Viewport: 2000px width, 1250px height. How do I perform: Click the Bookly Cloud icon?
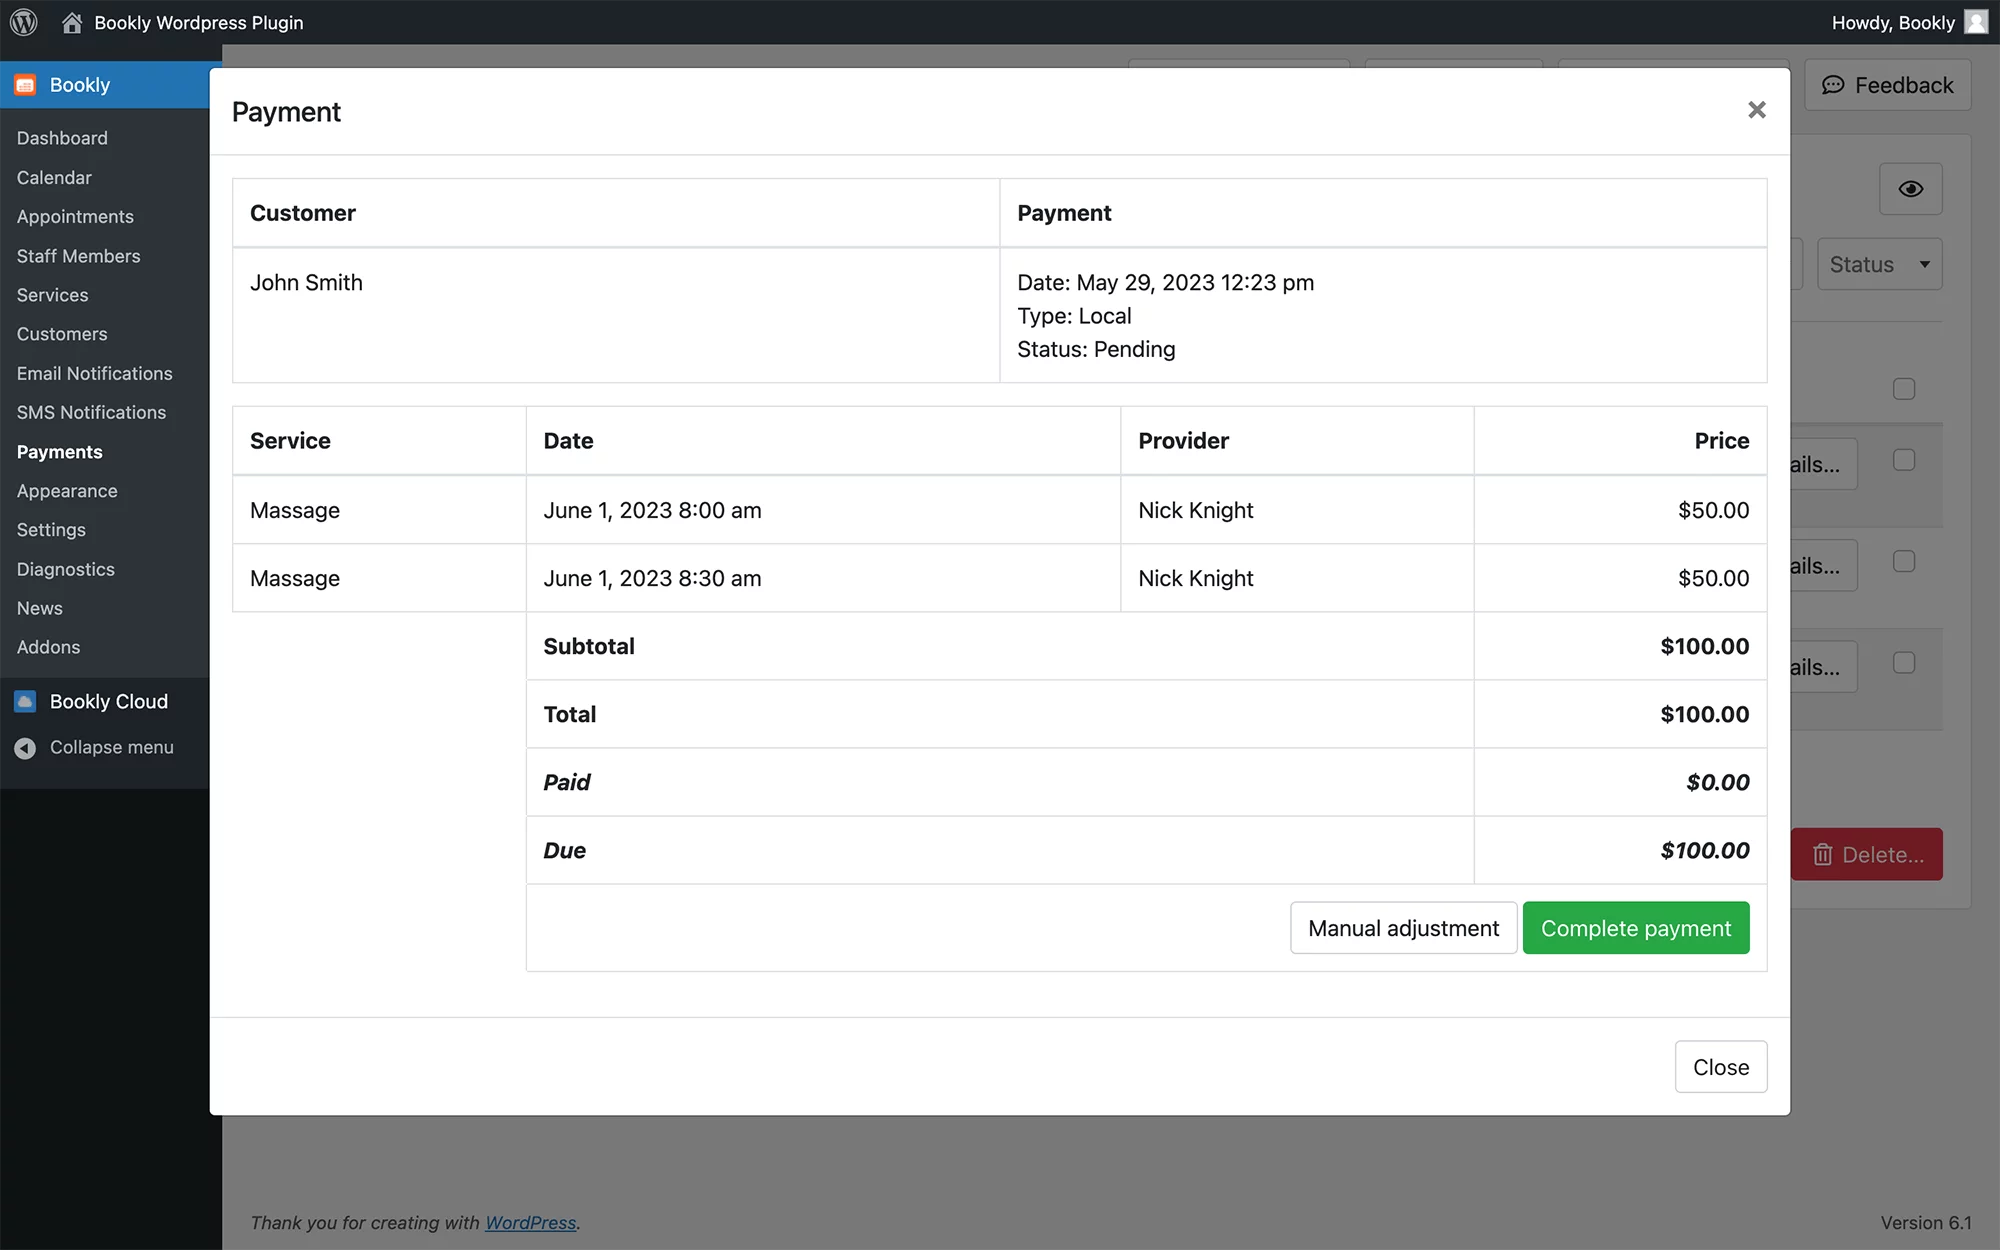[x=25, y=701]
